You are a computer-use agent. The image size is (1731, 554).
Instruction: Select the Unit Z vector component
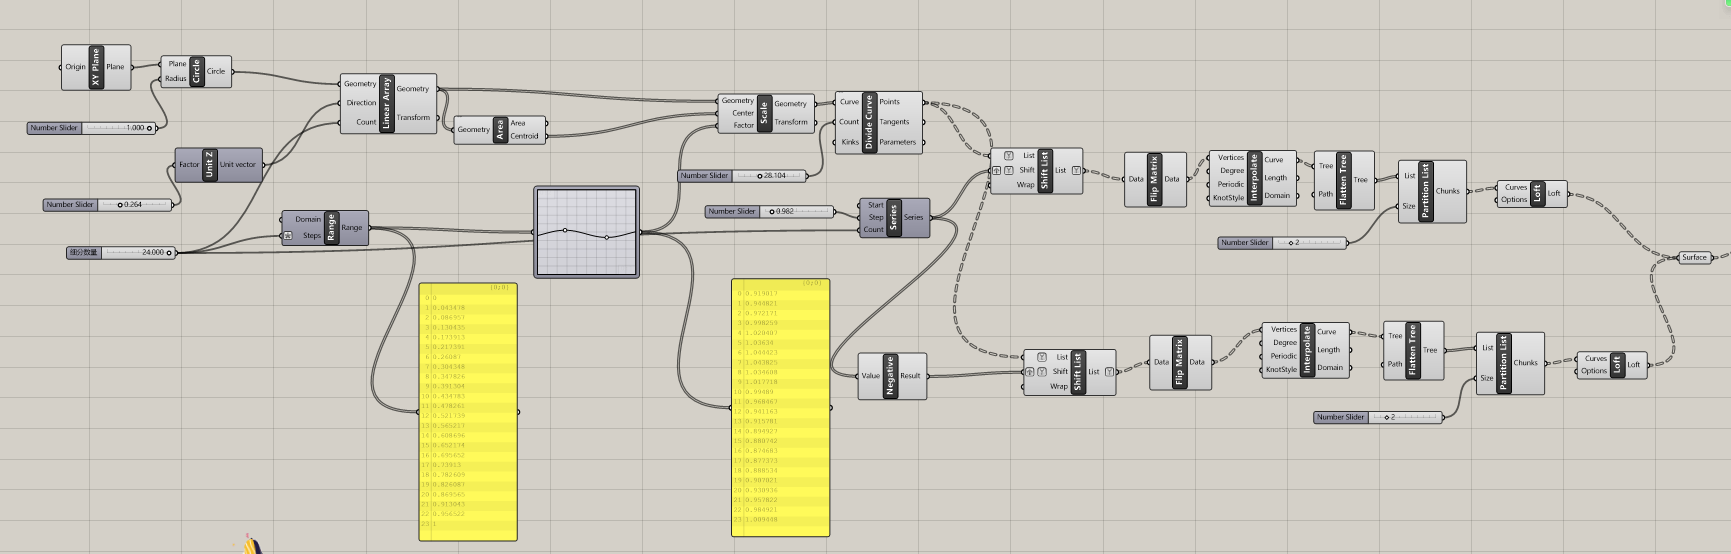(x=209, y=165)
